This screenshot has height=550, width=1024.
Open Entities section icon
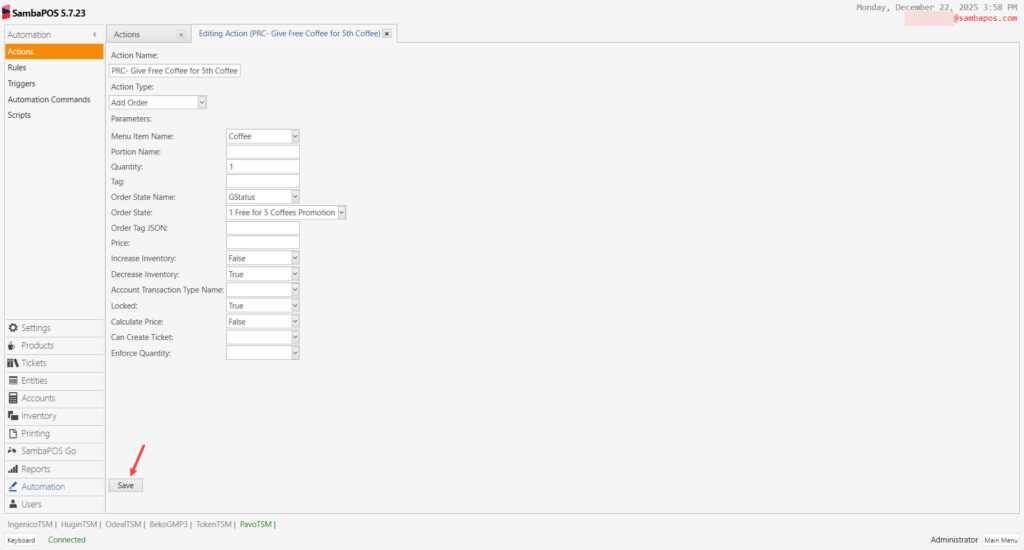tap(13, 381)
